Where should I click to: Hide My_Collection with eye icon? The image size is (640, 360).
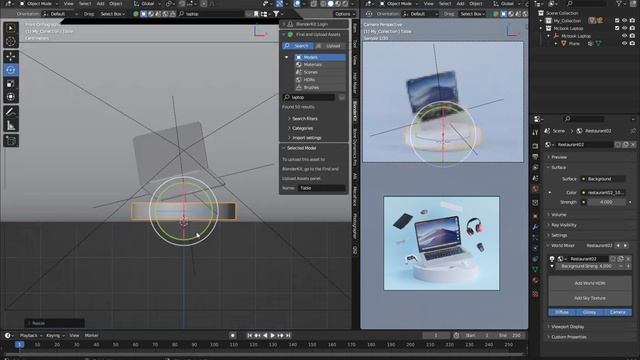624,20
